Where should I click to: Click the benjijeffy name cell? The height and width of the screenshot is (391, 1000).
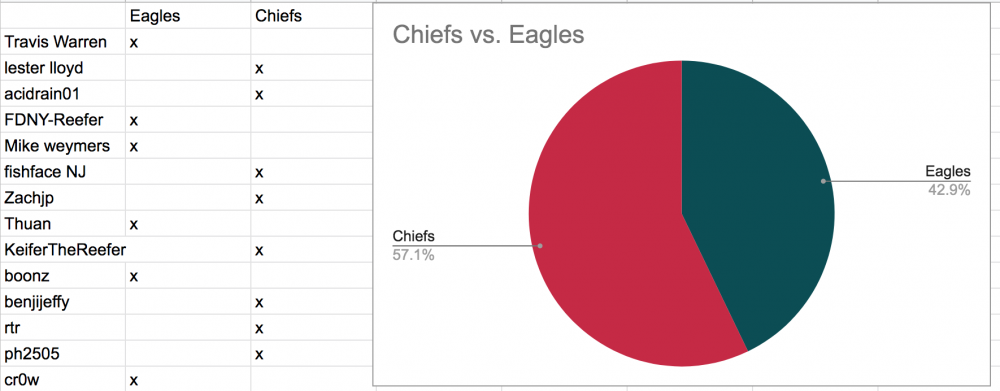[x=63, y=302]
